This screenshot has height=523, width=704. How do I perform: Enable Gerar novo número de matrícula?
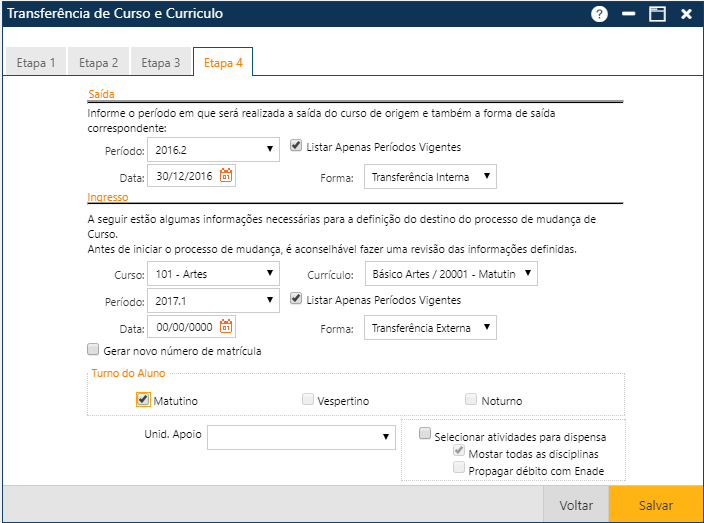pyautogui.click(x=93, y=349)
